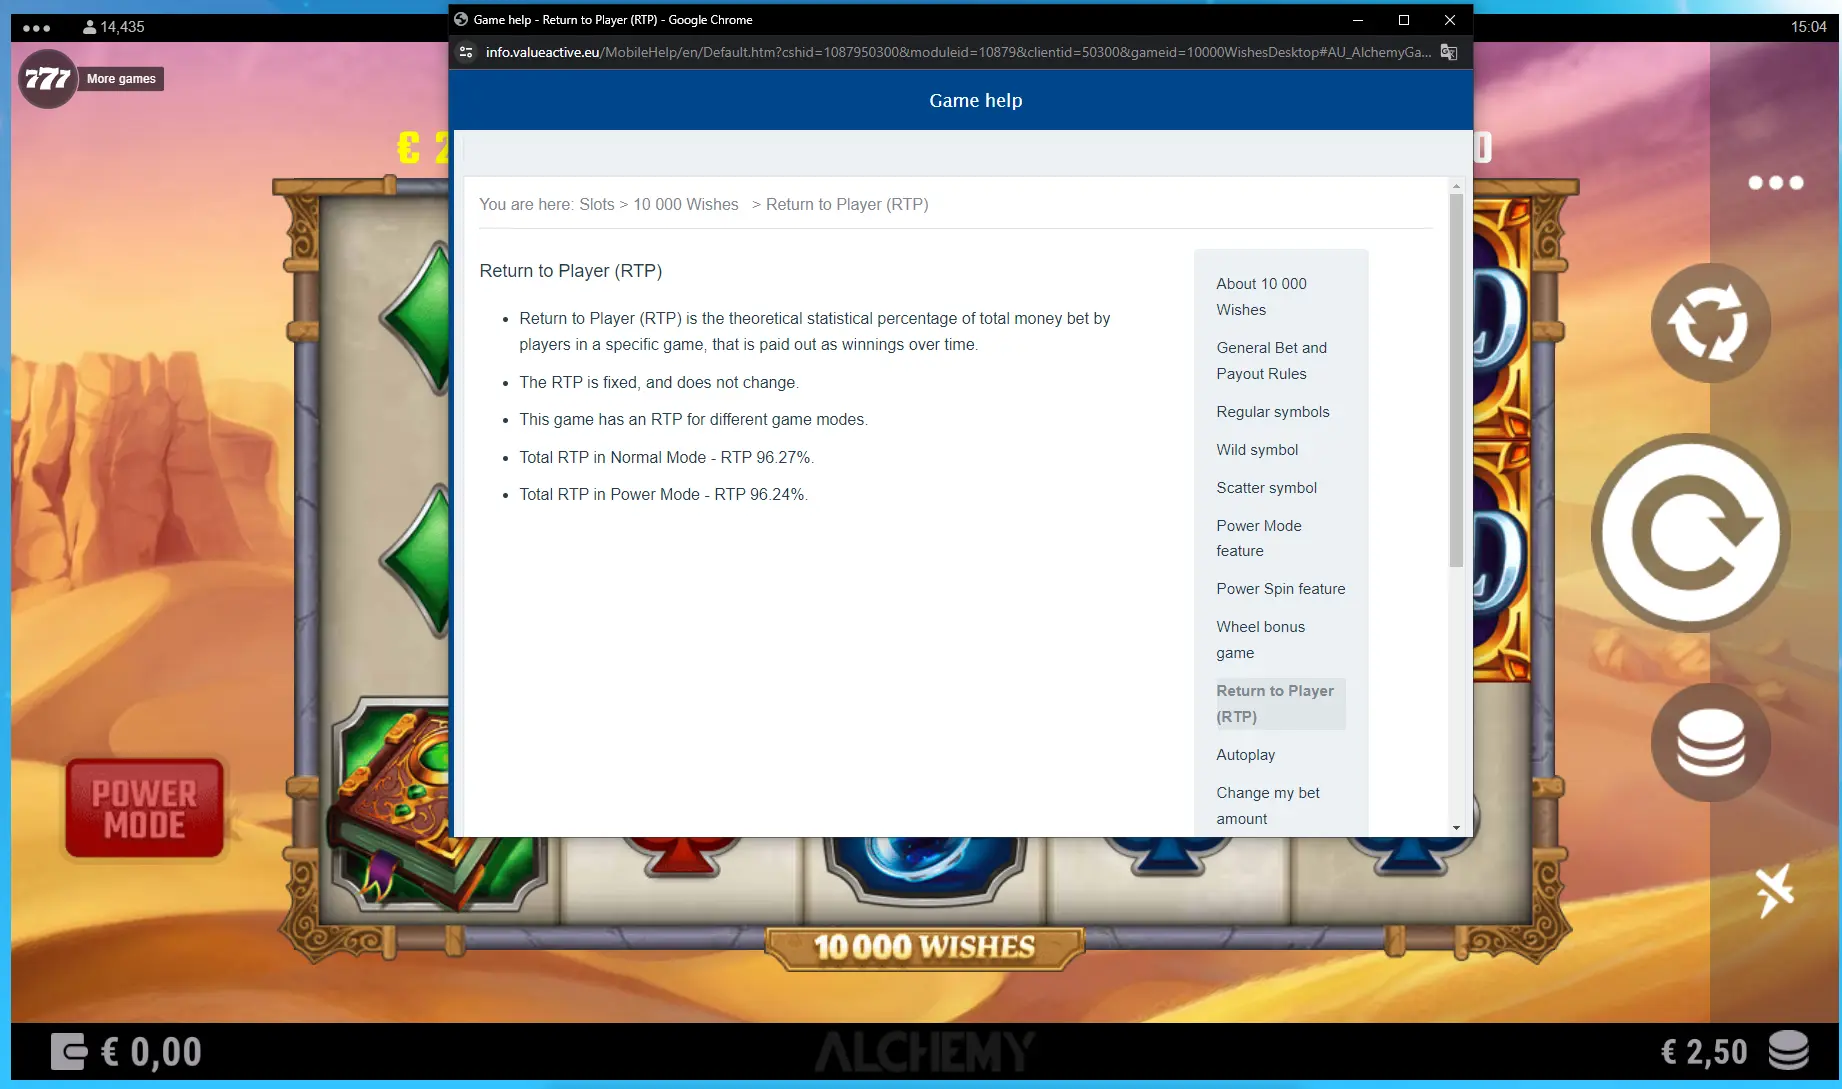Viewport: 1842px width, 1089px height.
Task: Select Autoplay in help sidebar
Action: (1245, 755)
